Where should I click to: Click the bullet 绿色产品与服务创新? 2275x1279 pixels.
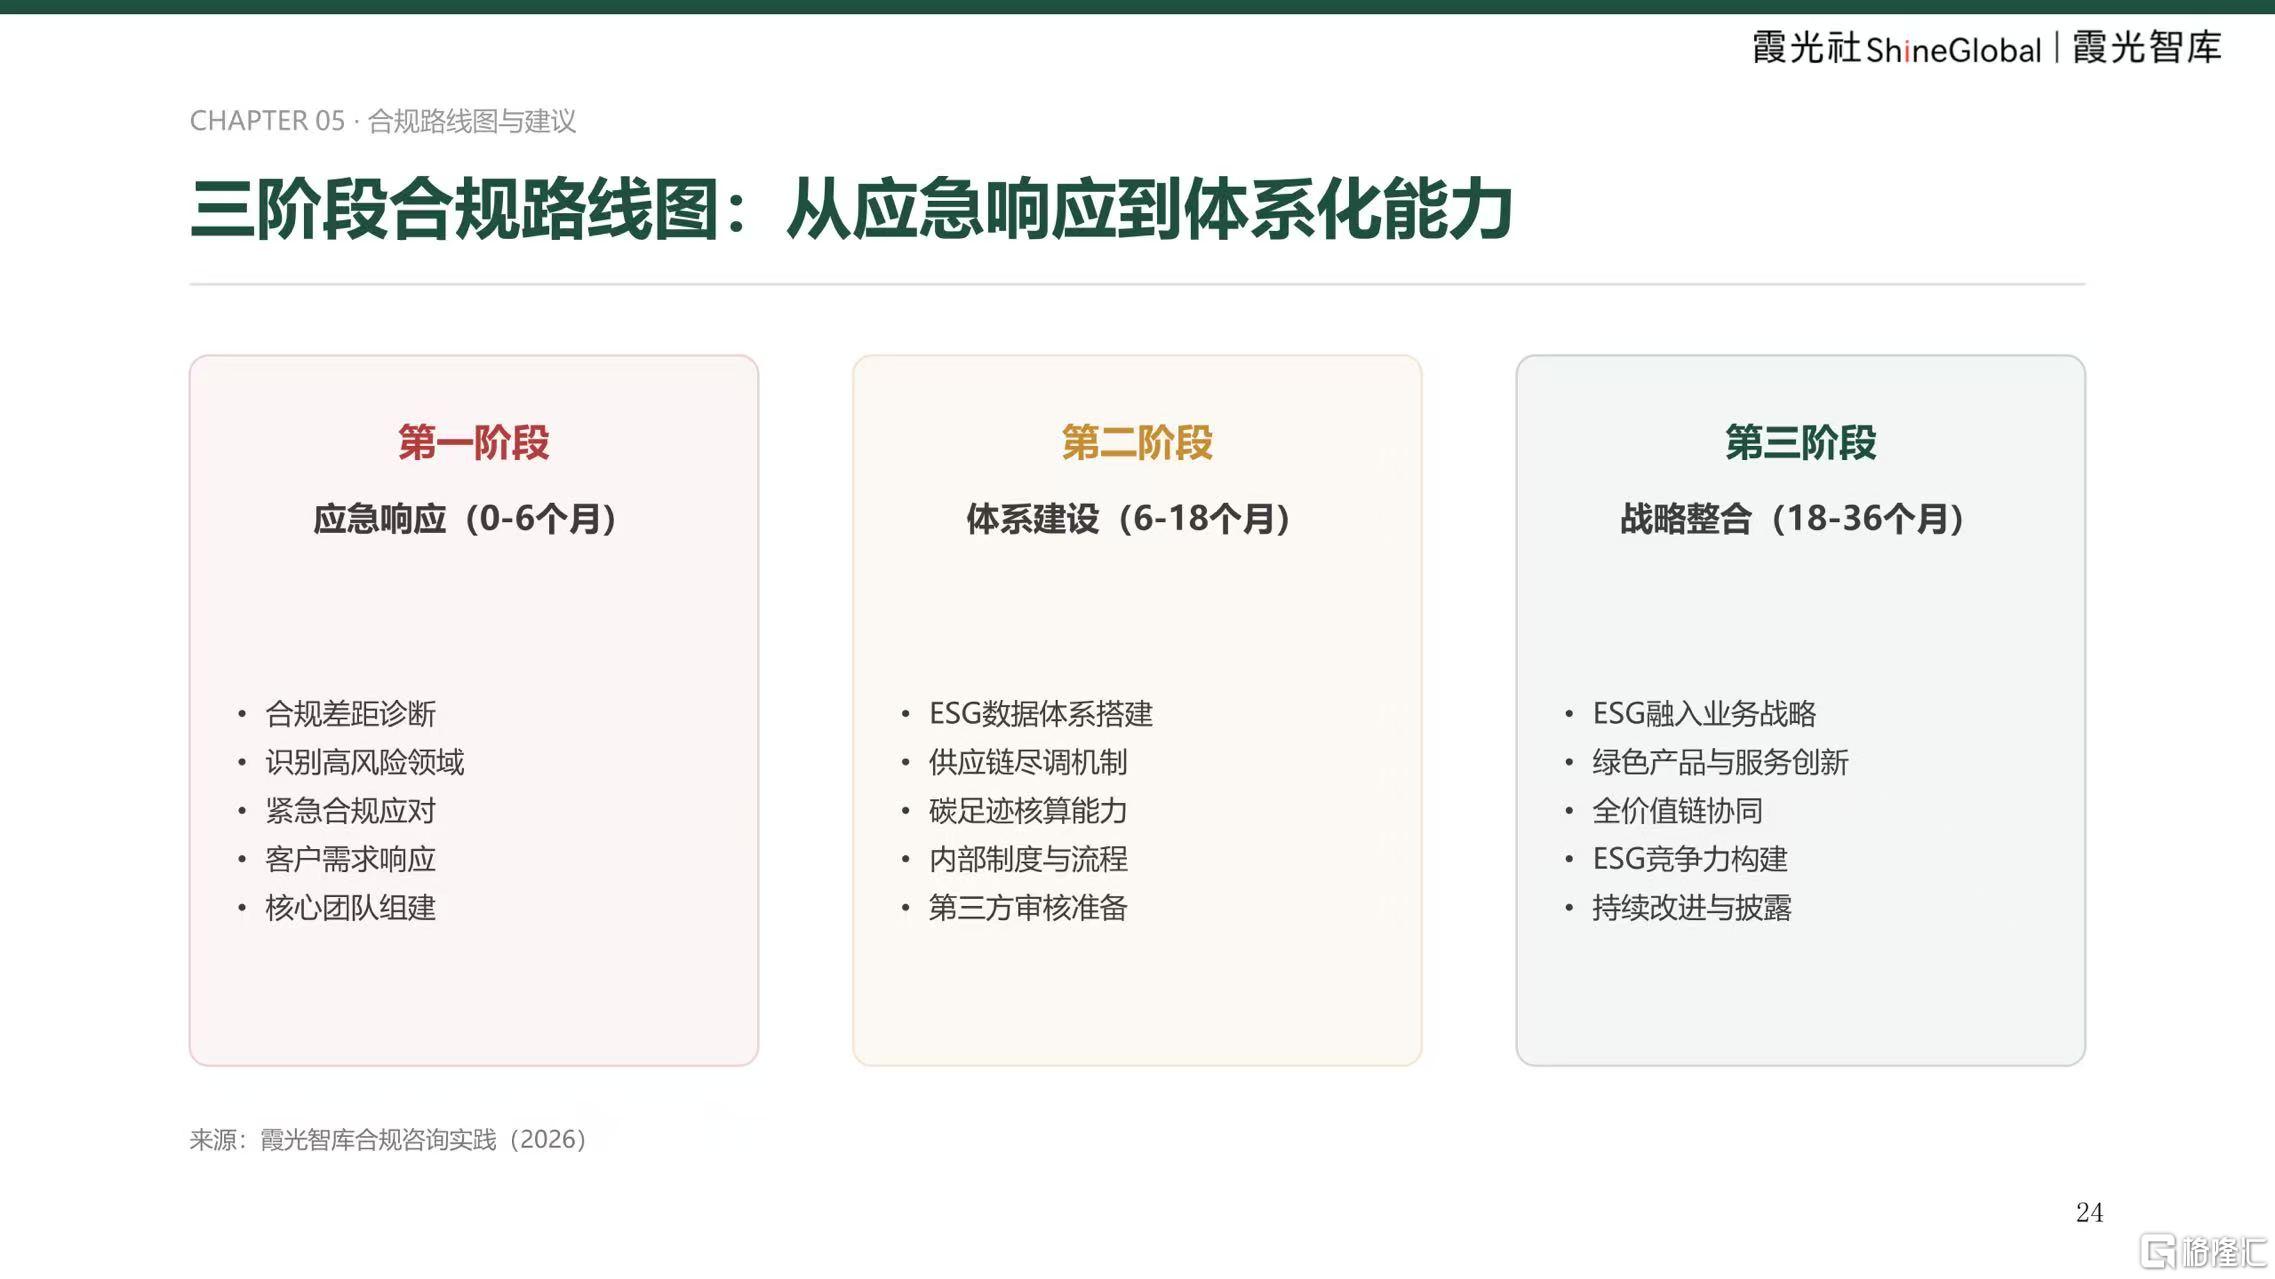pos(1720,762)
